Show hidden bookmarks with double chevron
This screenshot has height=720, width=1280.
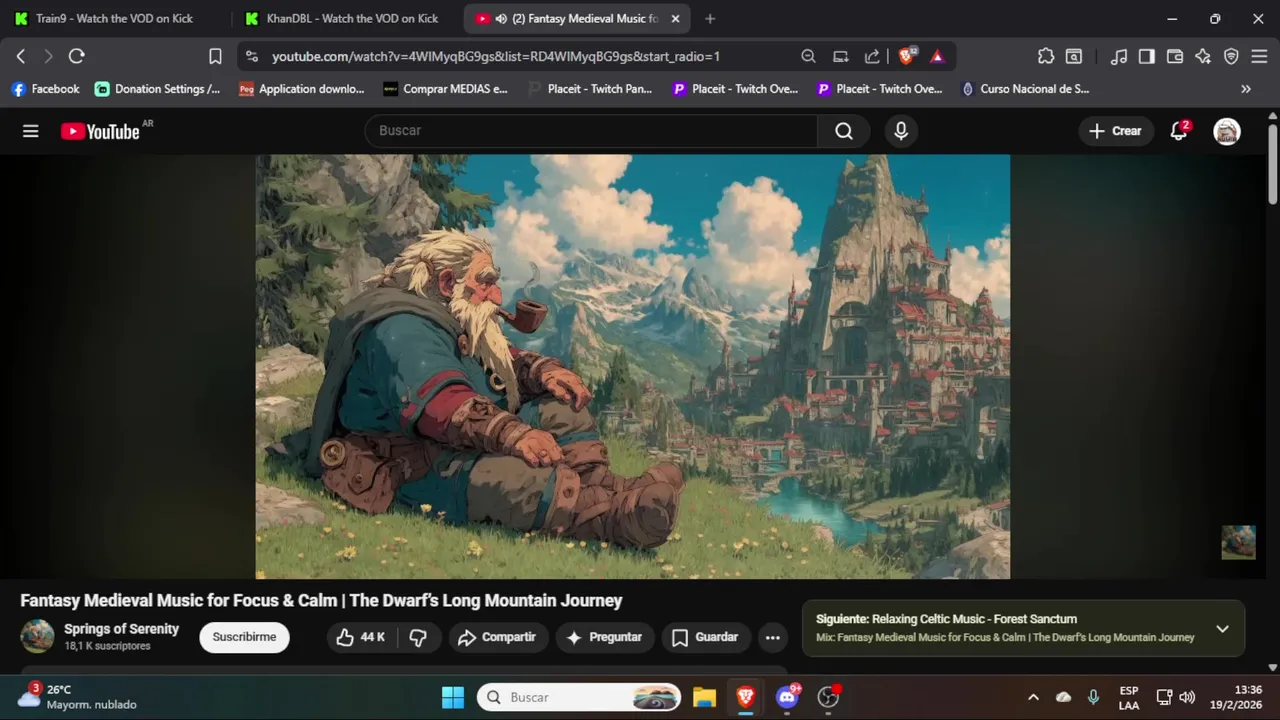tap(1246, 89)
